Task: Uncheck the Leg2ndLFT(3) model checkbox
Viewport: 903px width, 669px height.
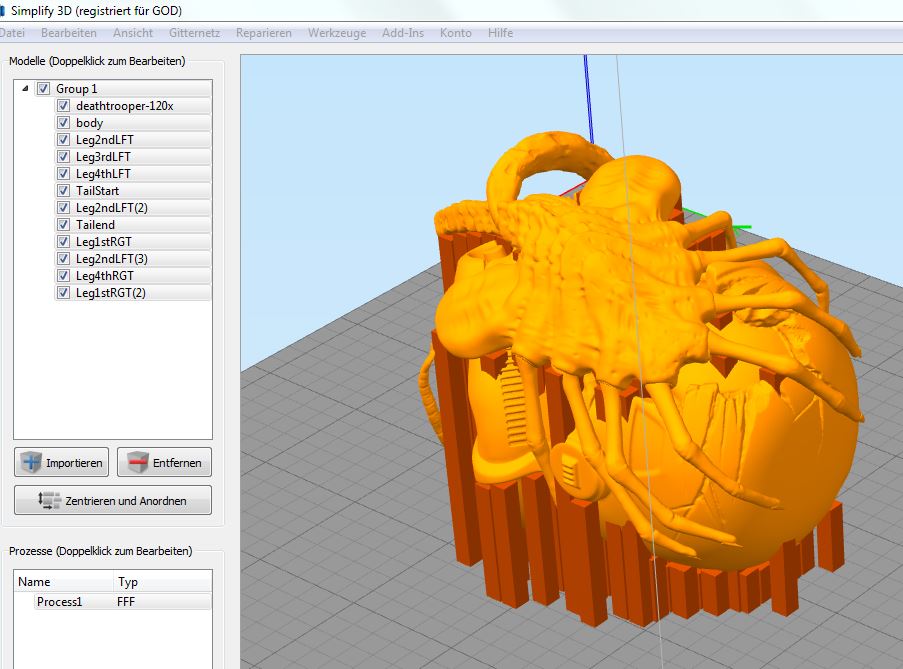Action: [x=63, y=259]
